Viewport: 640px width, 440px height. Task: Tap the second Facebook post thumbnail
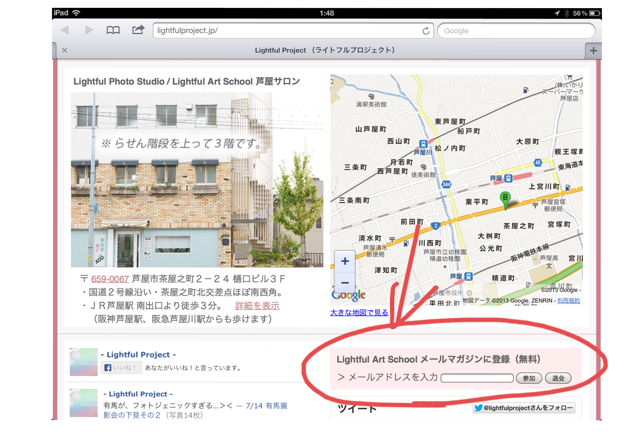tap(84, 404)
